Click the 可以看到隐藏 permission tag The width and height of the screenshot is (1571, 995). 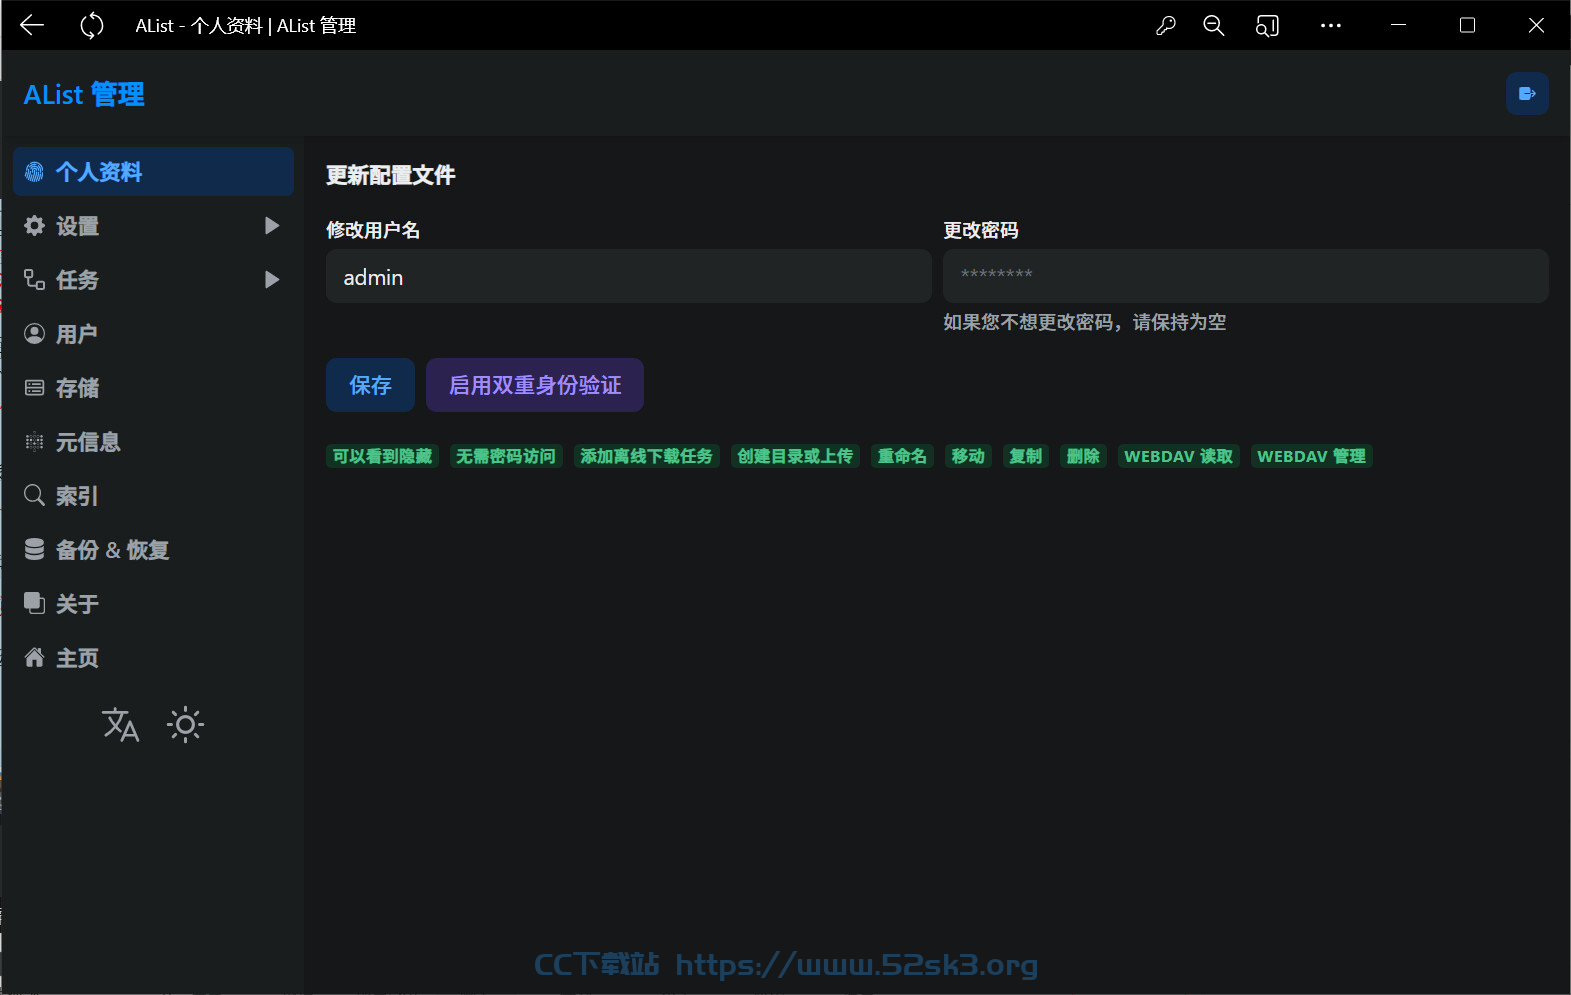point(382,456)
